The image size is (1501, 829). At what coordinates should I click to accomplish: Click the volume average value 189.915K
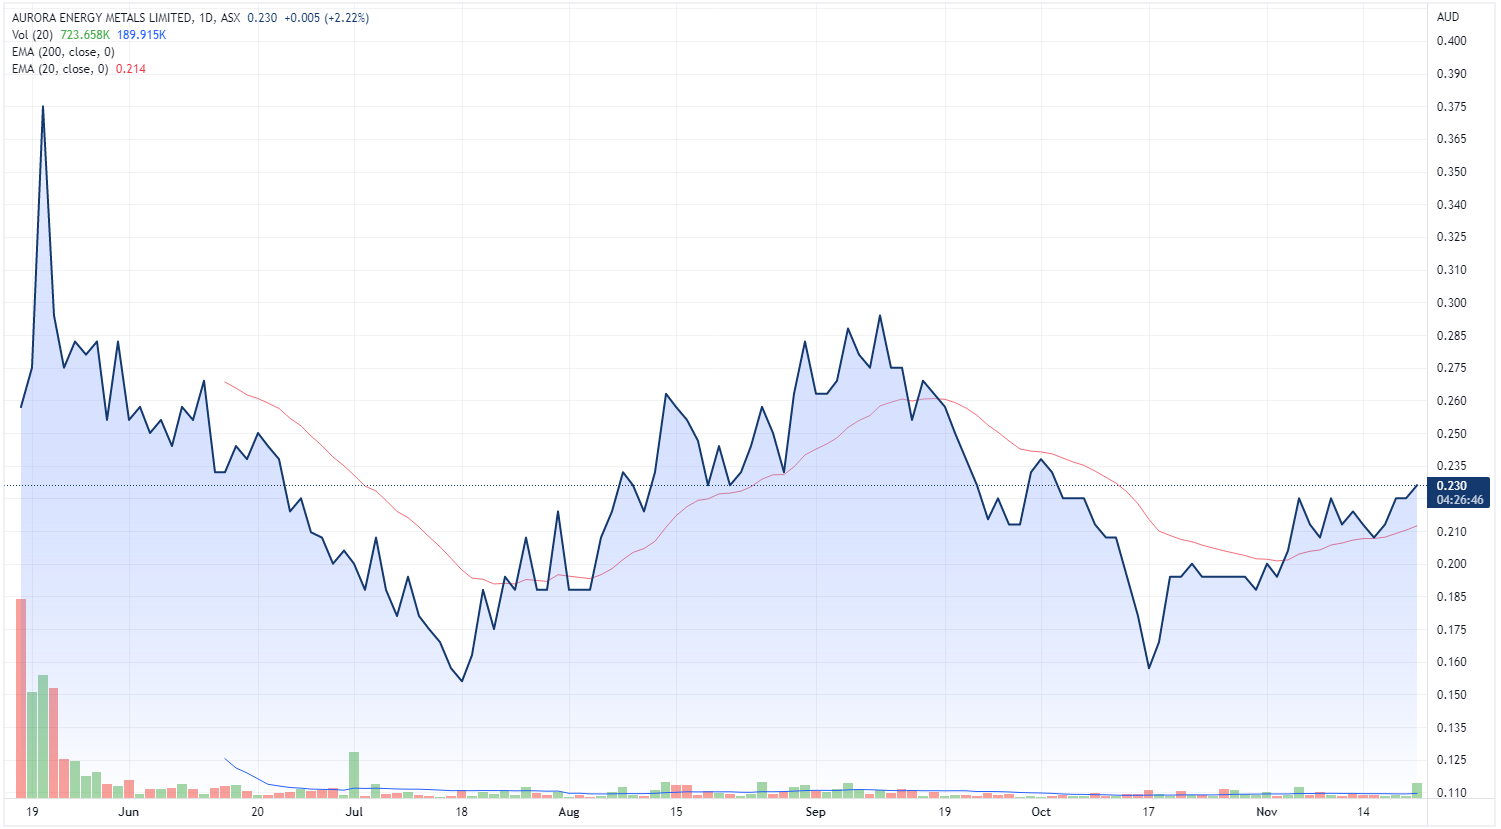click(142, 35)
